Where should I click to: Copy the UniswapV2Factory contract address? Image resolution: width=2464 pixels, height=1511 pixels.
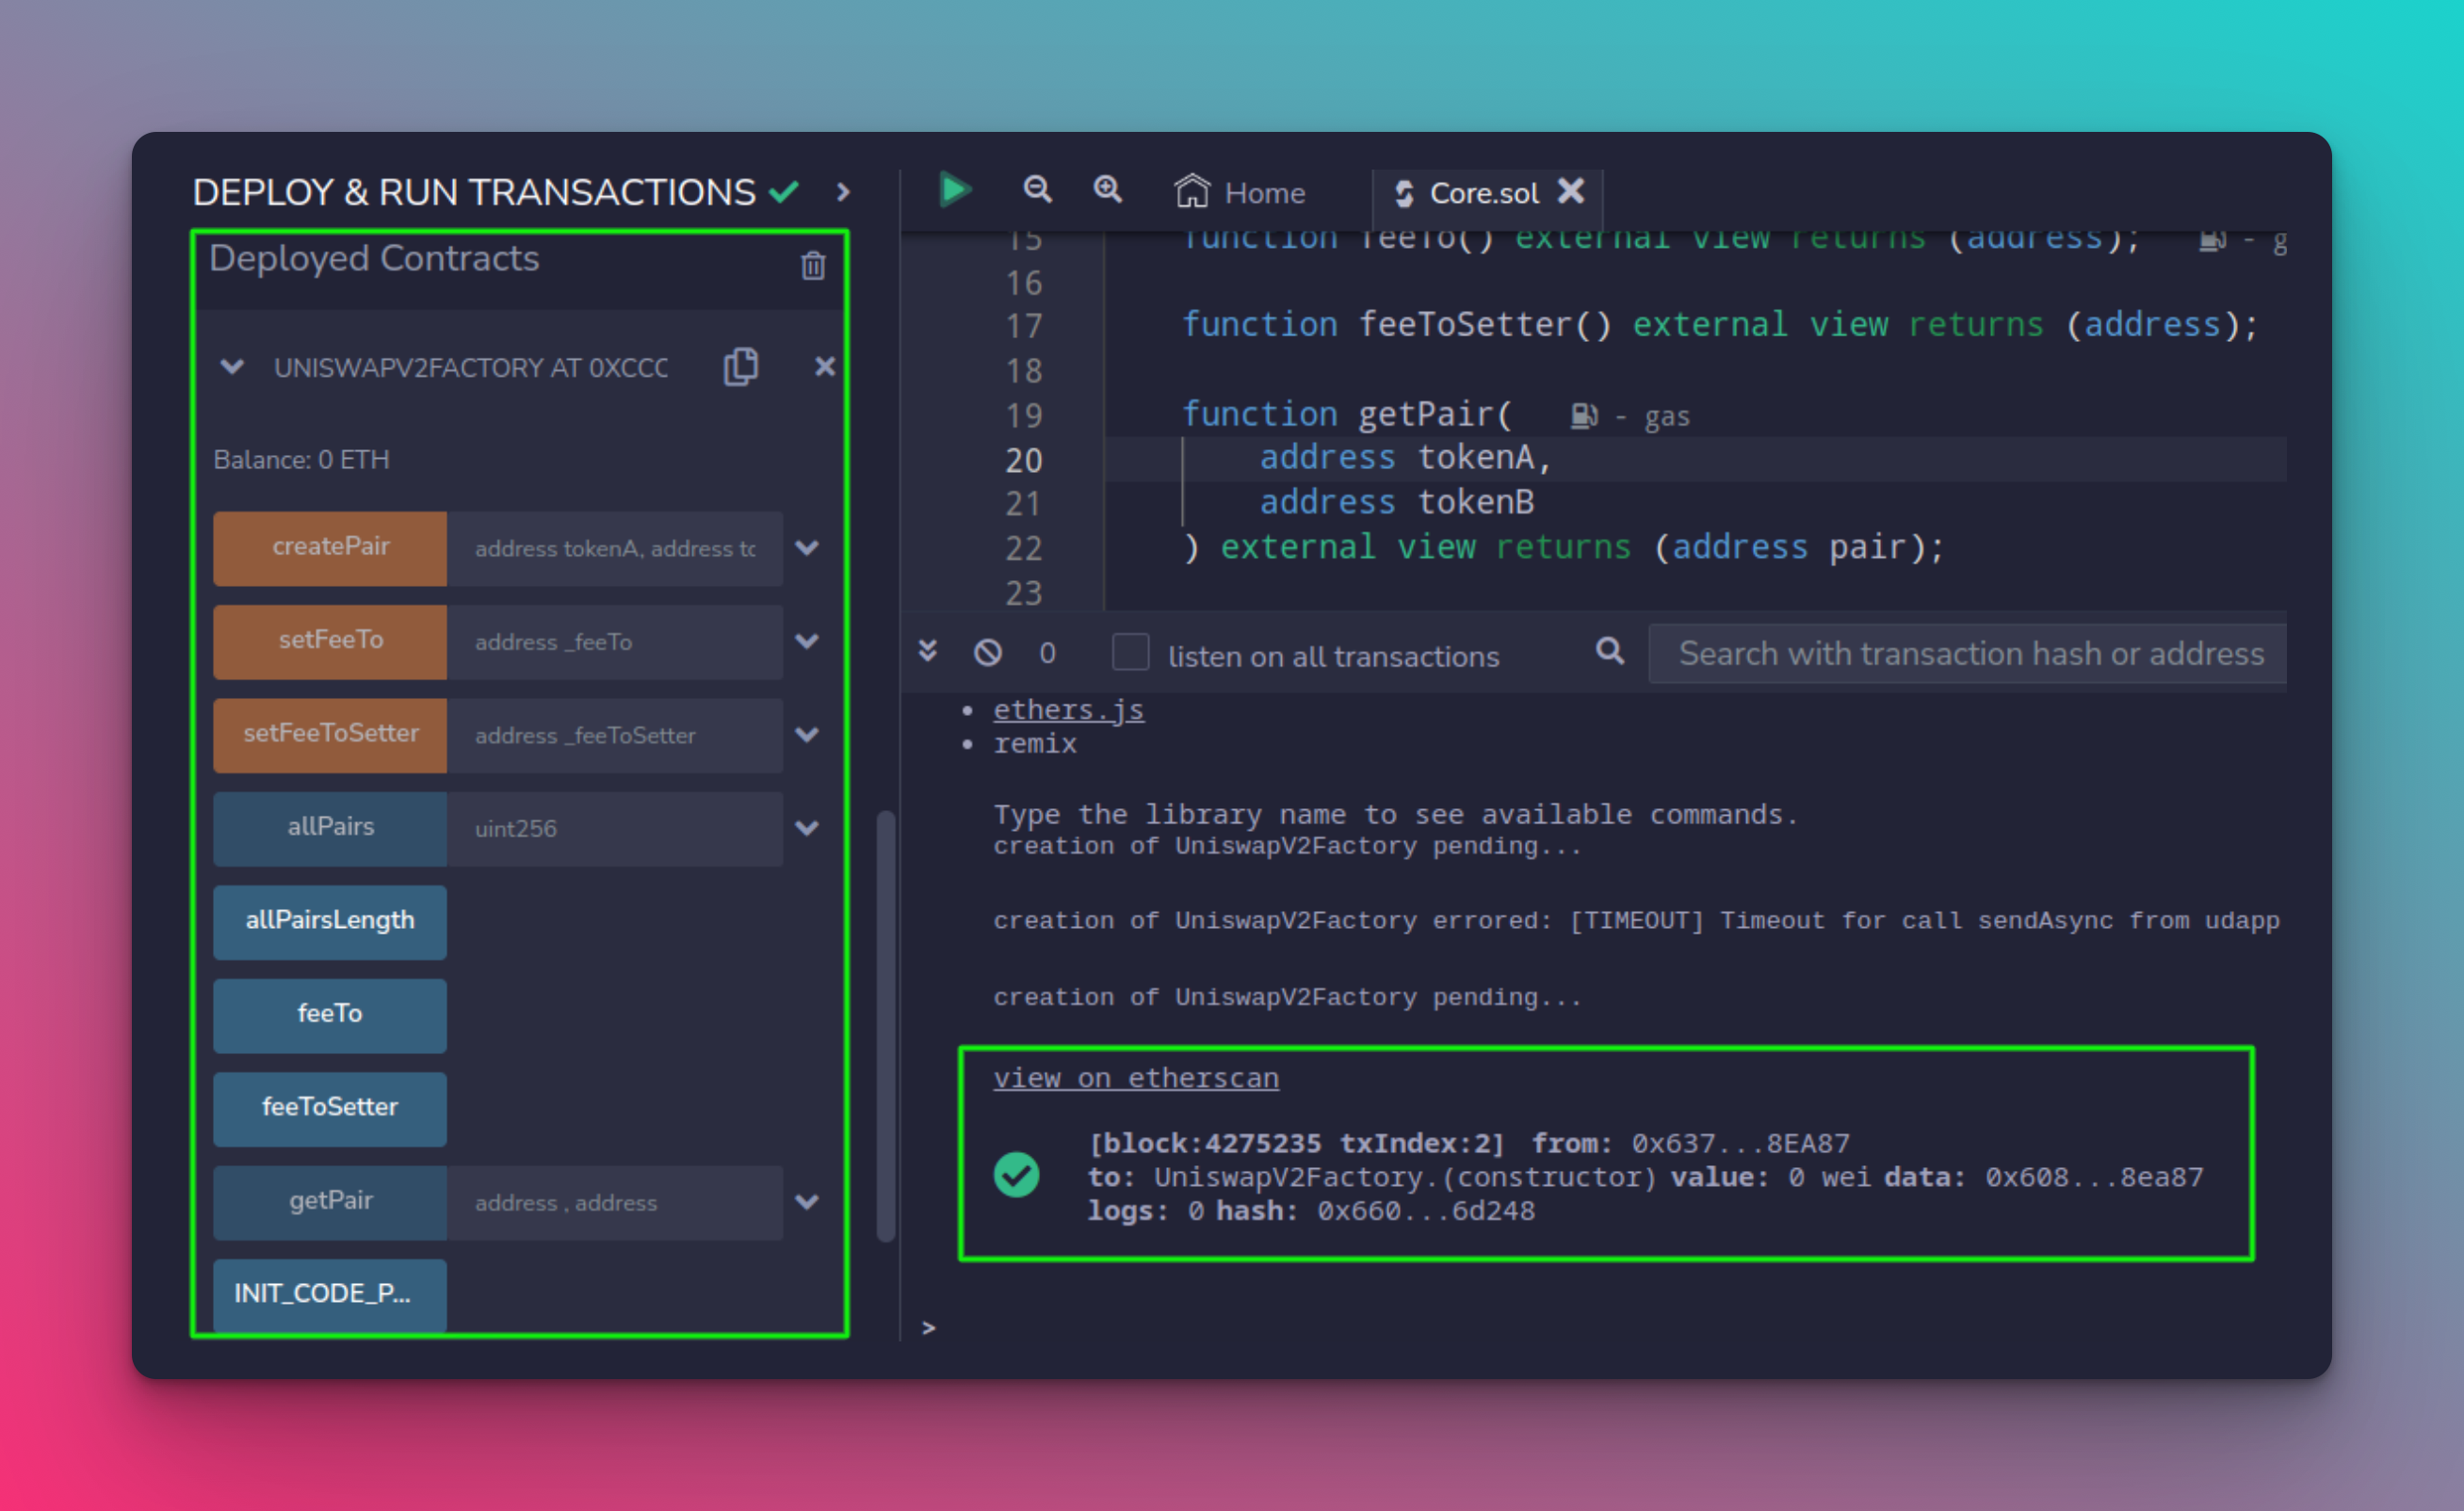[x=741, y=367]
